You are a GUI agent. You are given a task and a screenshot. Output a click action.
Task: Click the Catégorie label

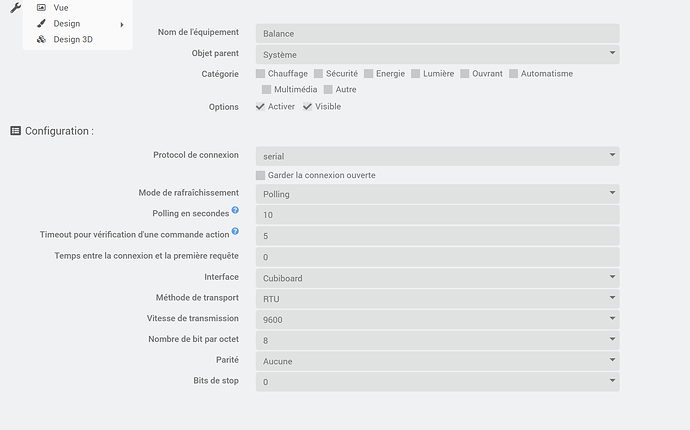(220, 74)
